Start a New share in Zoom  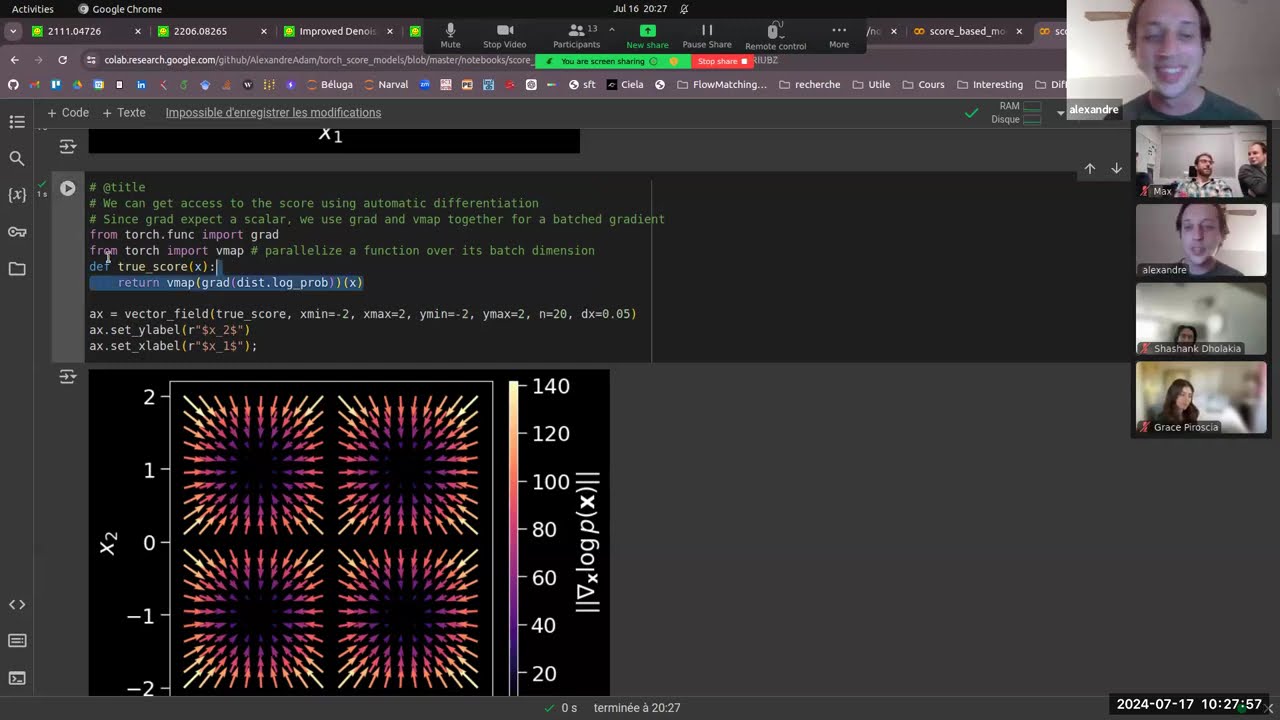[647, 36]
